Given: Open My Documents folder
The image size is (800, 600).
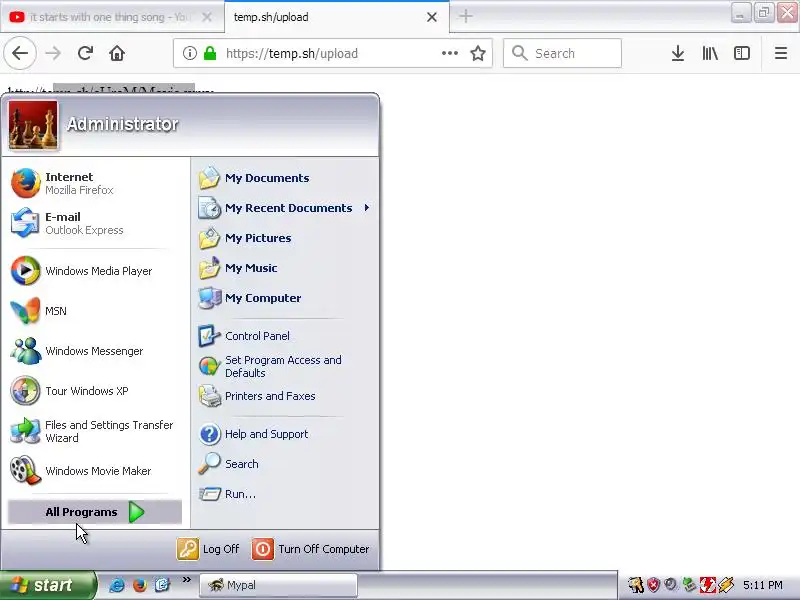Looking at the screenshot, I should pyautogui.click(x=285, y=178).
